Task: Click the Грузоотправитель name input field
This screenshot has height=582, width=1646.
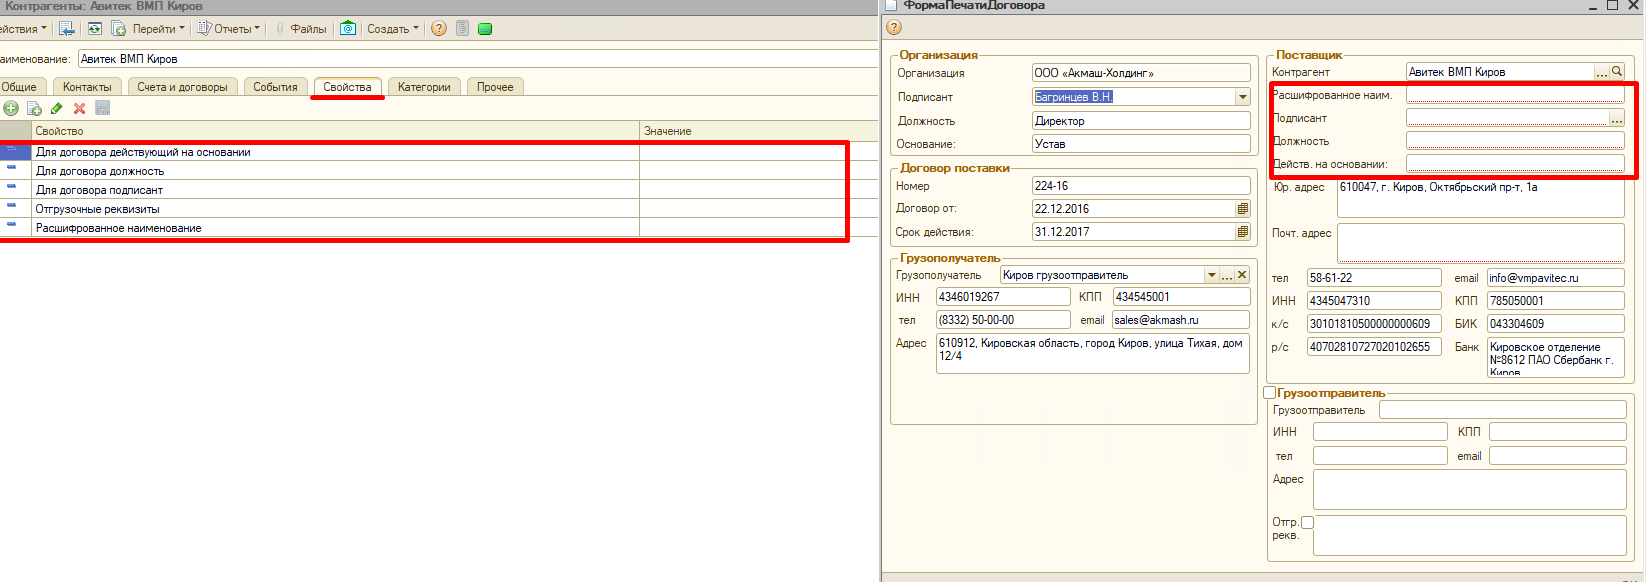Action: pos(1502,410)
